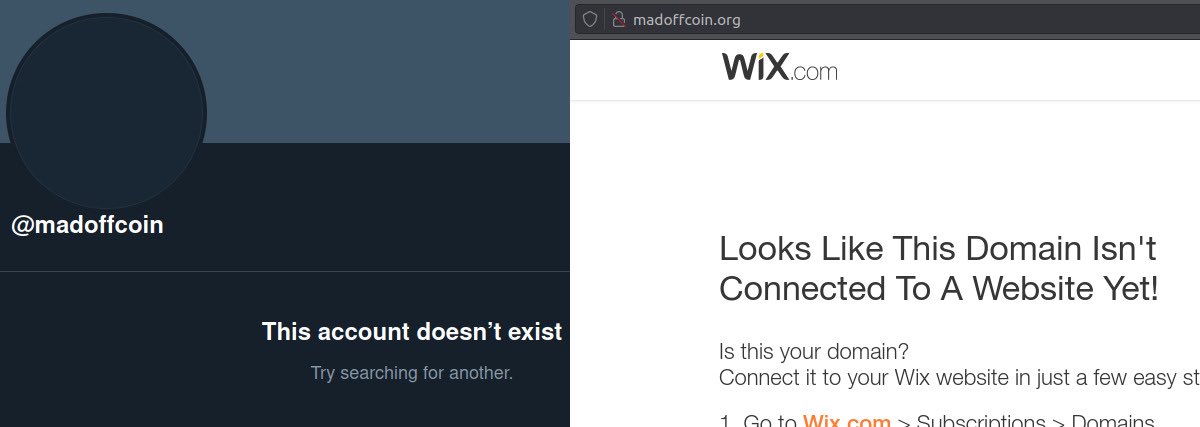Screen dimensions: 1200x427
Task: Click the Wix.com logo in the header
Action: pos(779,68)
